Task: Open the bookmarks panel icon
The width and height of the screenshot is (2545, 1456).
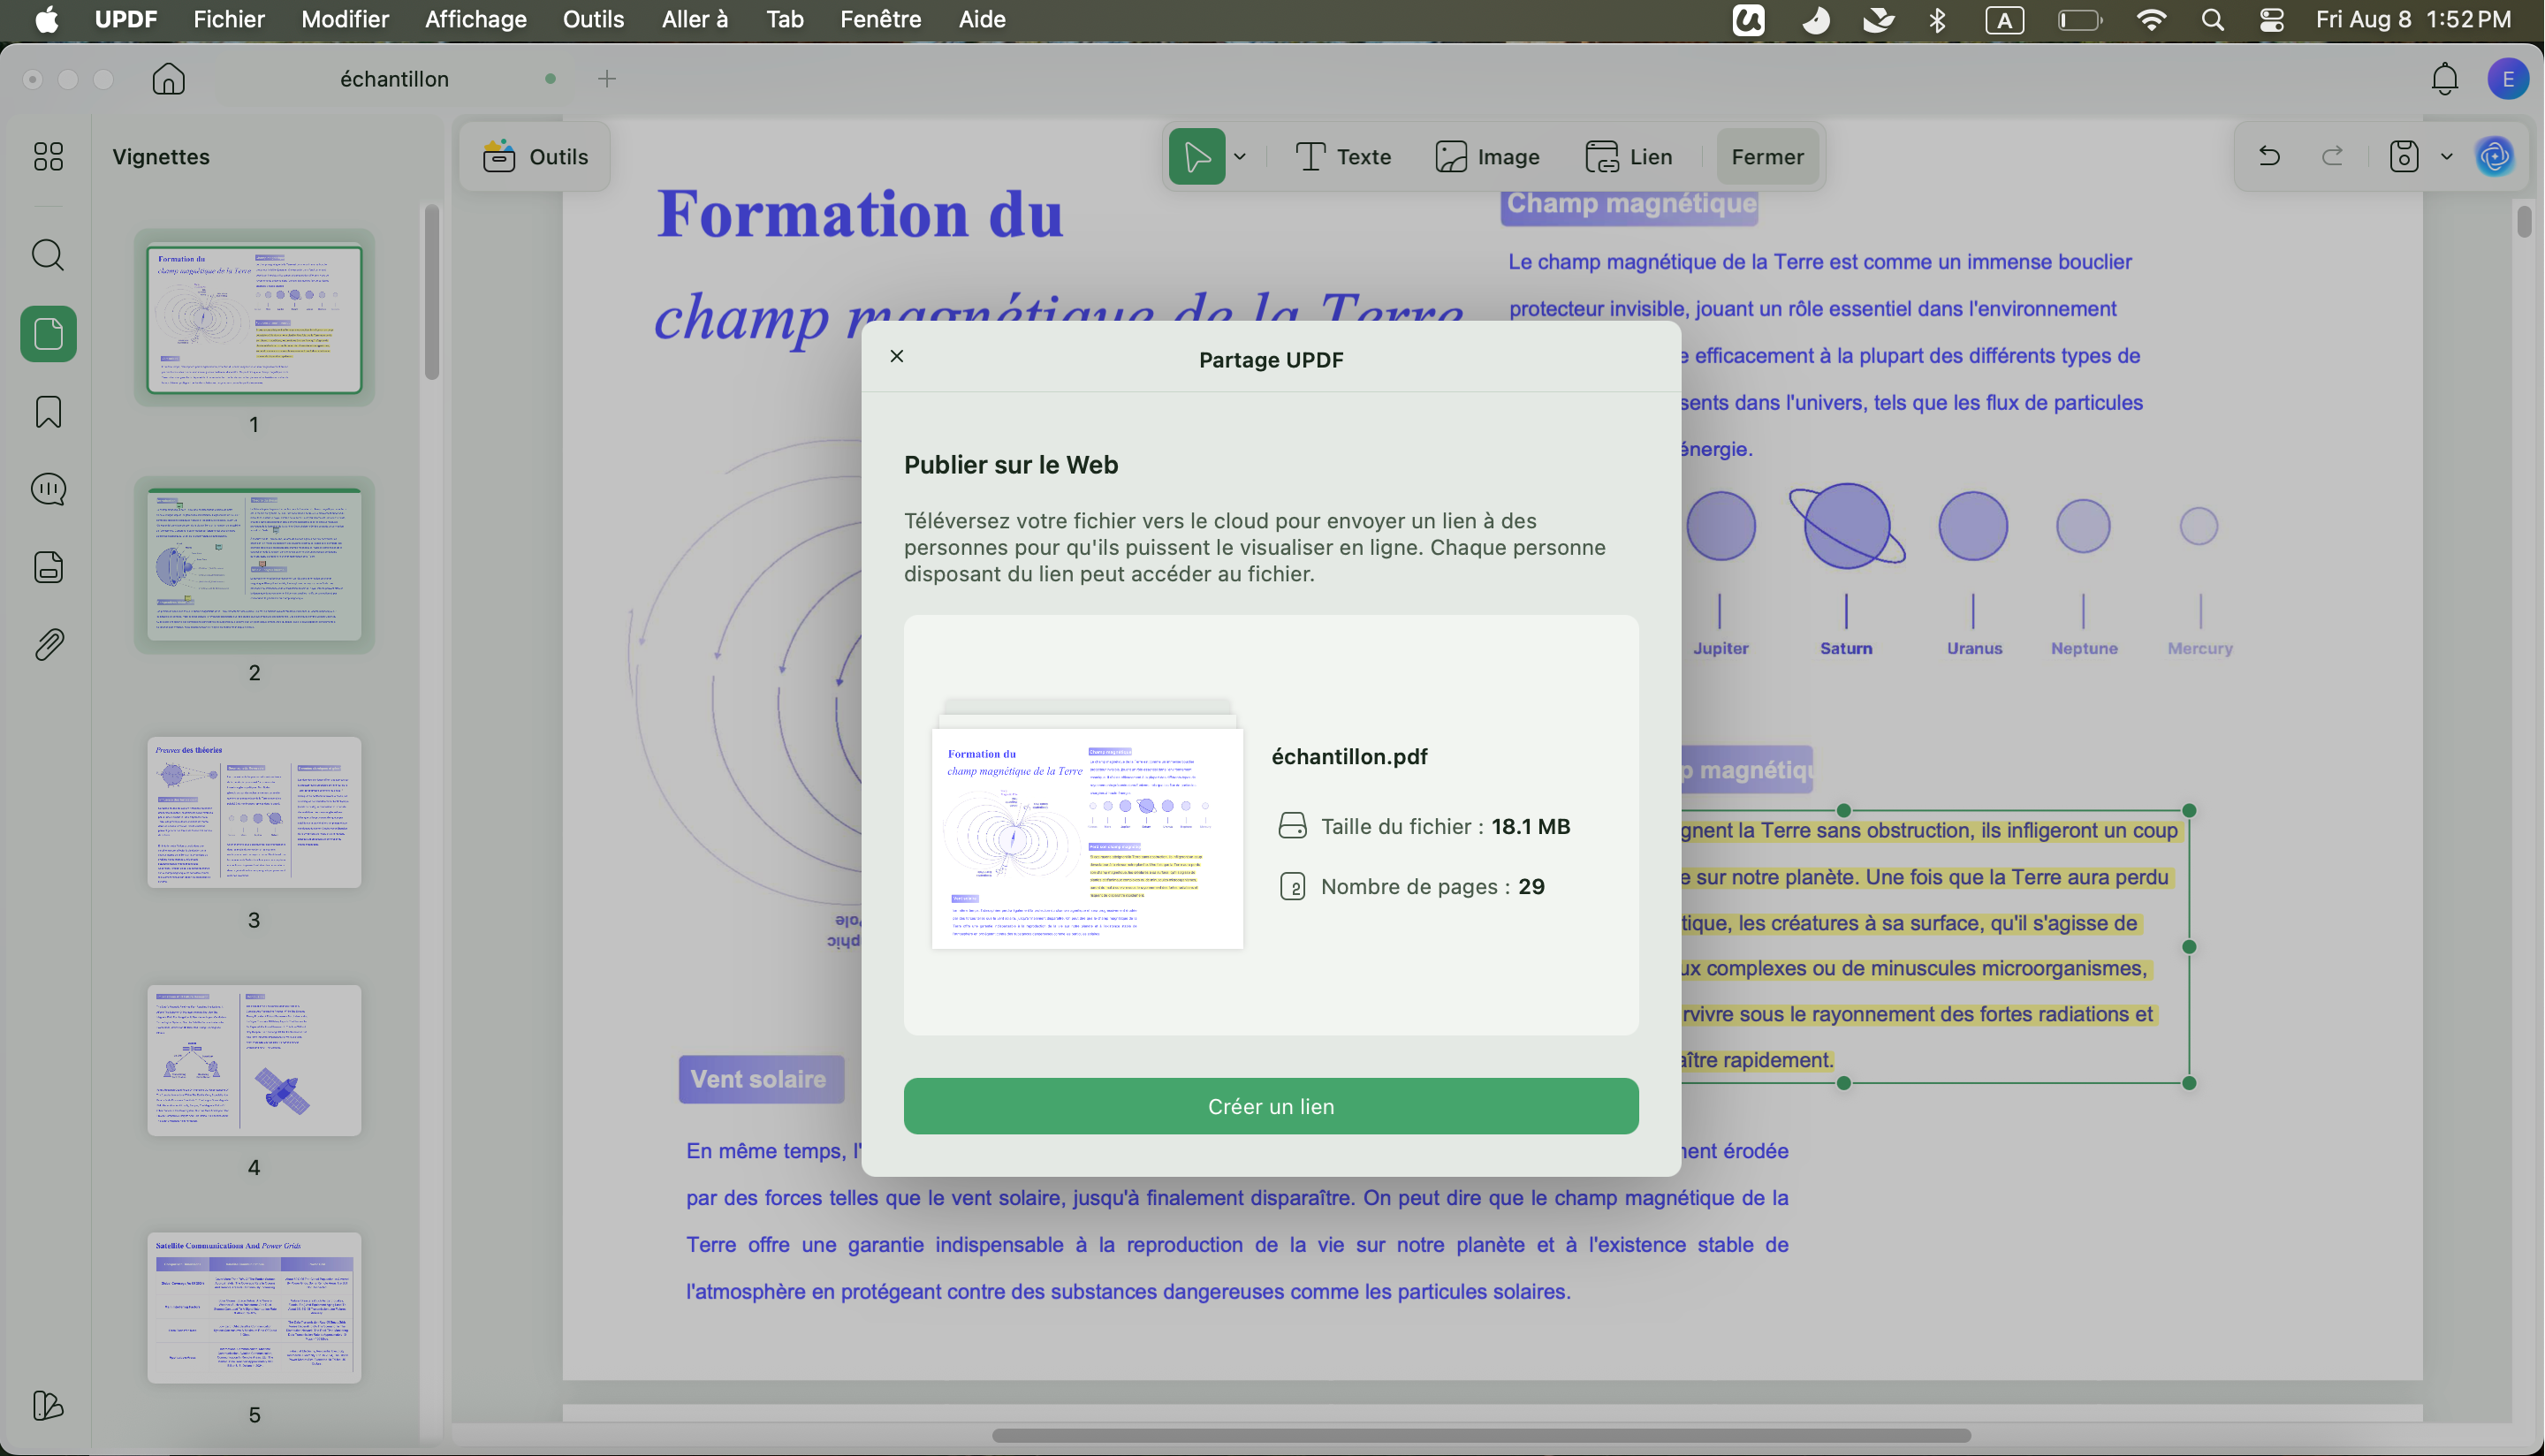Action: [48, 412]
